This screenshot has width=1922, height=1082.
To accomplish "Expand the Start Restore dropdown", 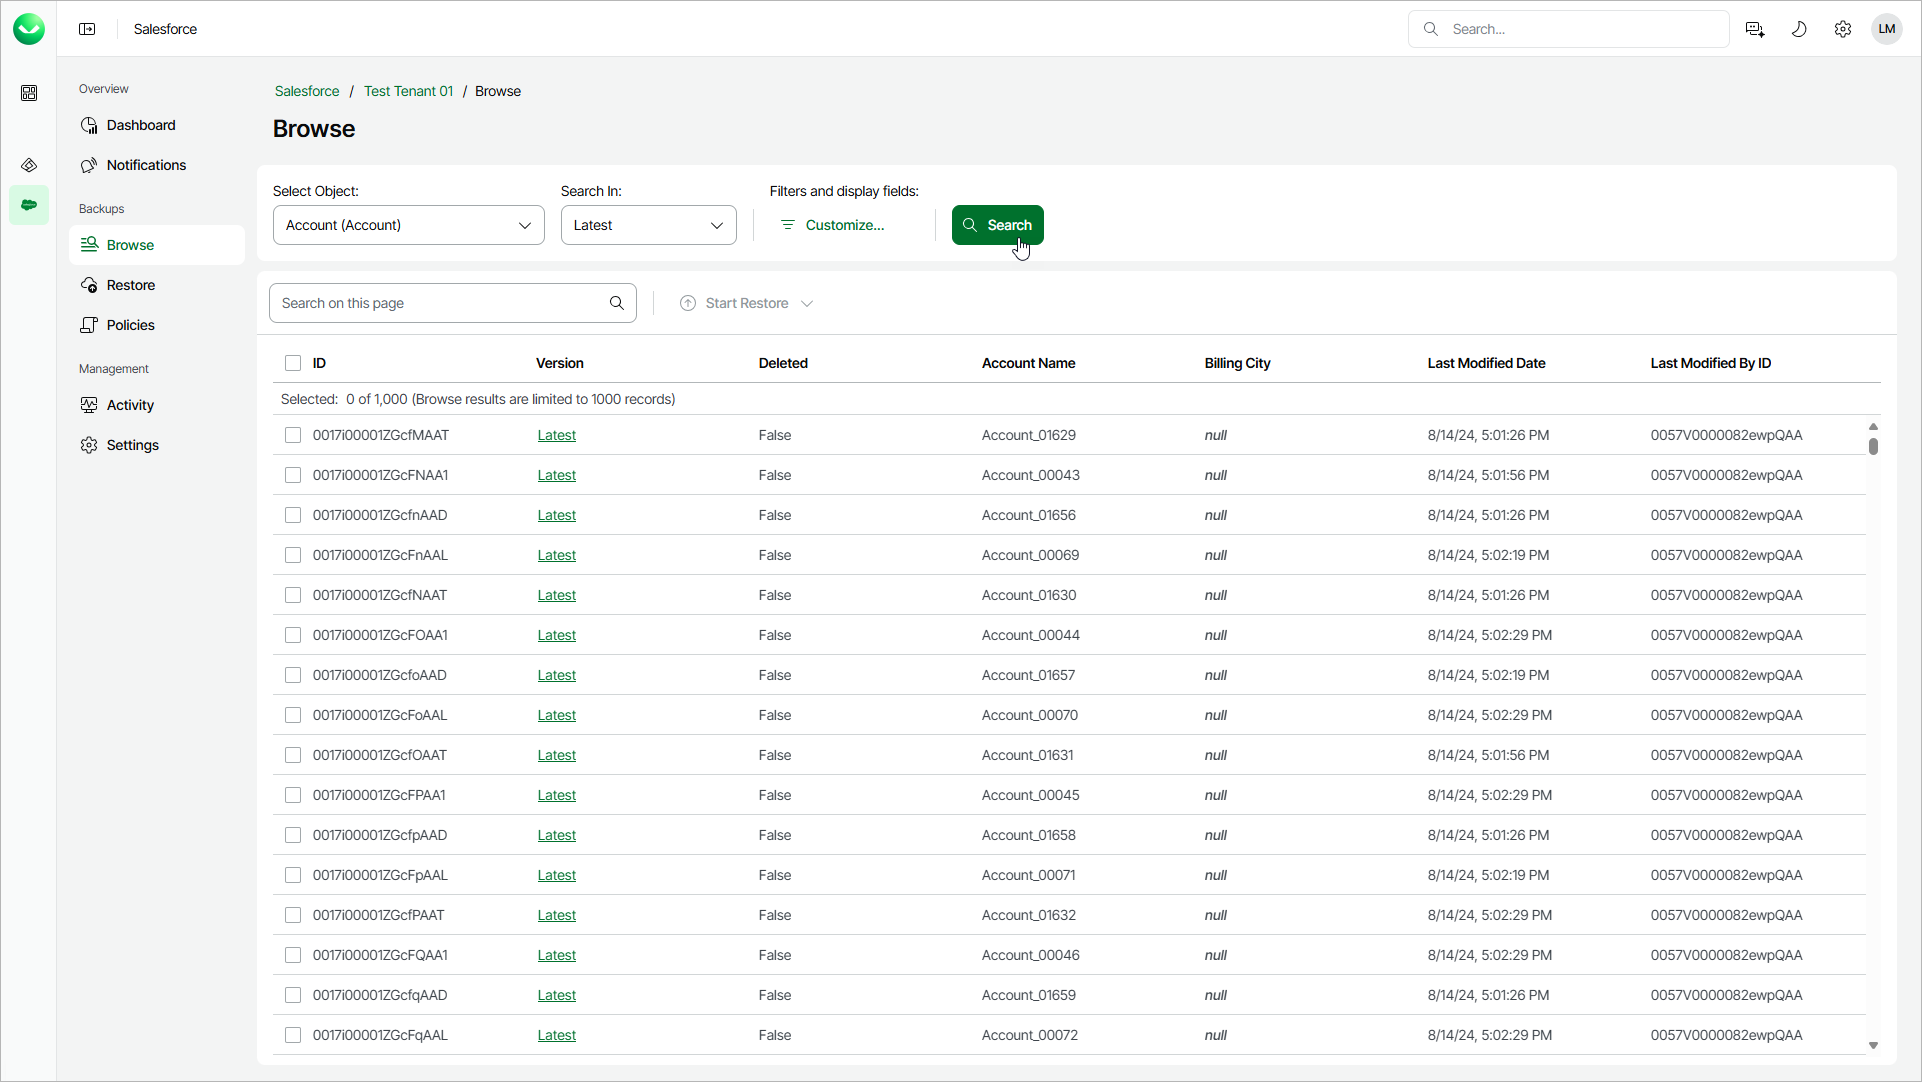I will (x=747, y=303).
